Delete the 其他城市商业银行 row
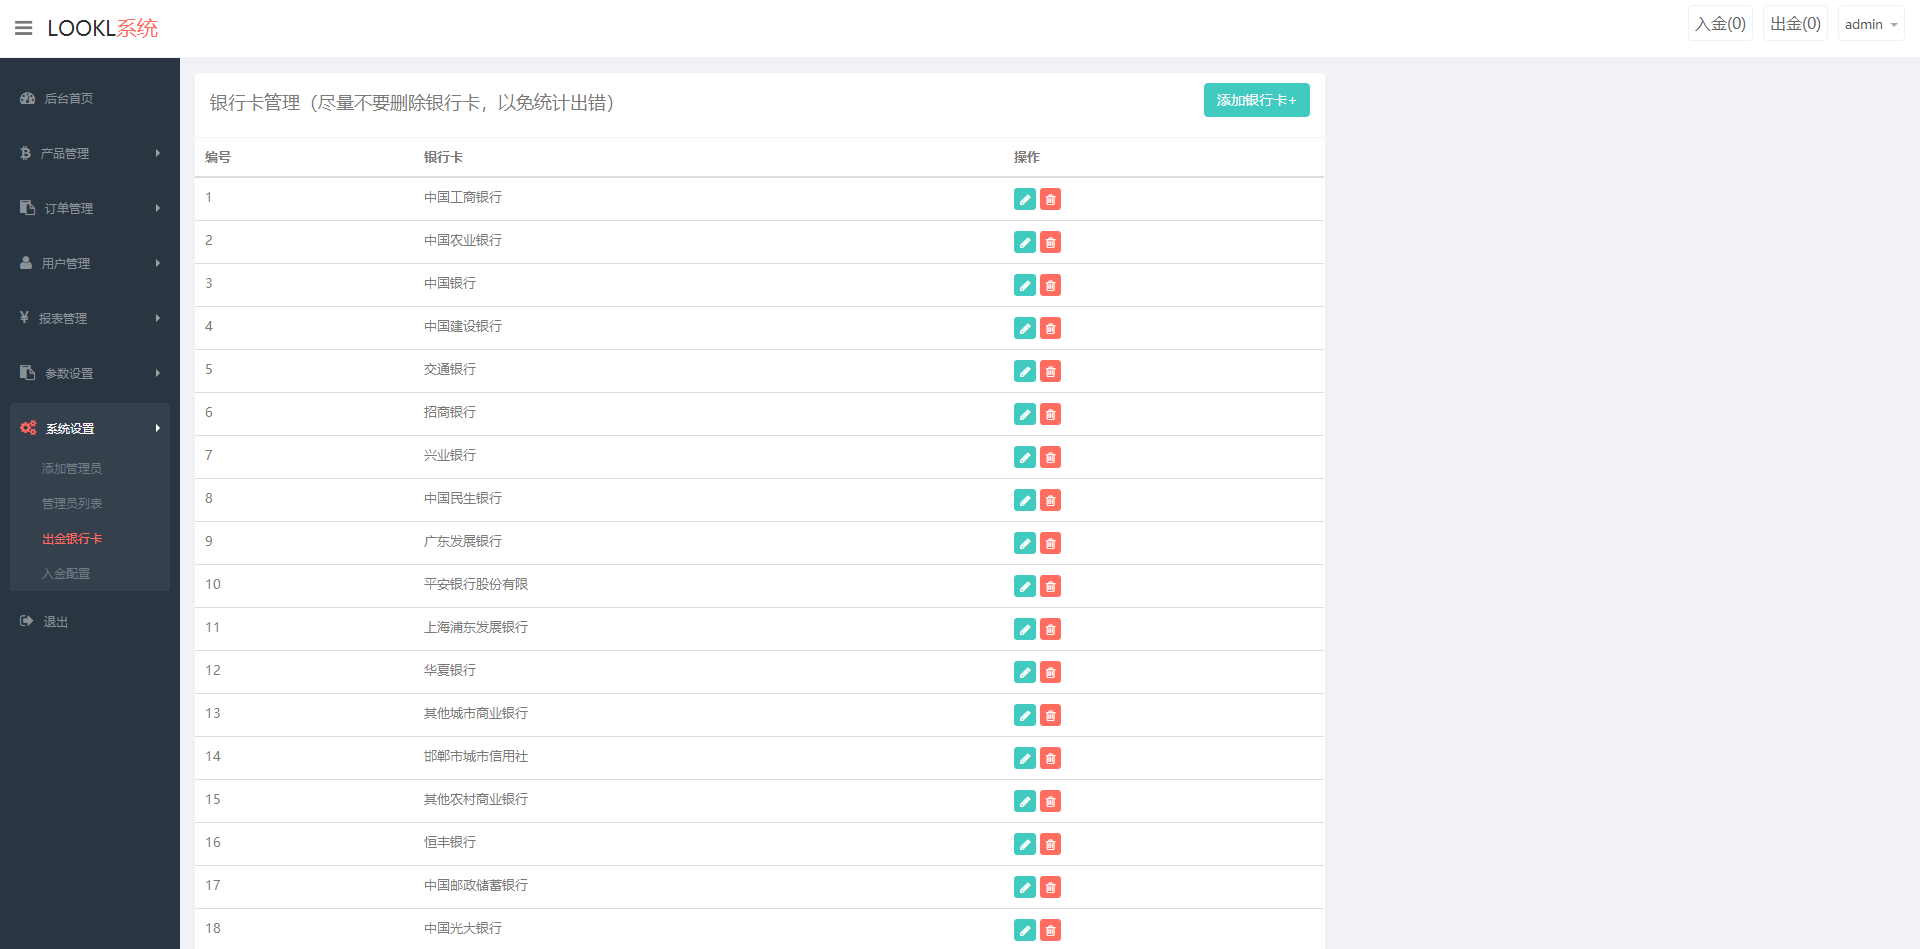This screenshot has width=1920, height=949. coord(1050,715)
